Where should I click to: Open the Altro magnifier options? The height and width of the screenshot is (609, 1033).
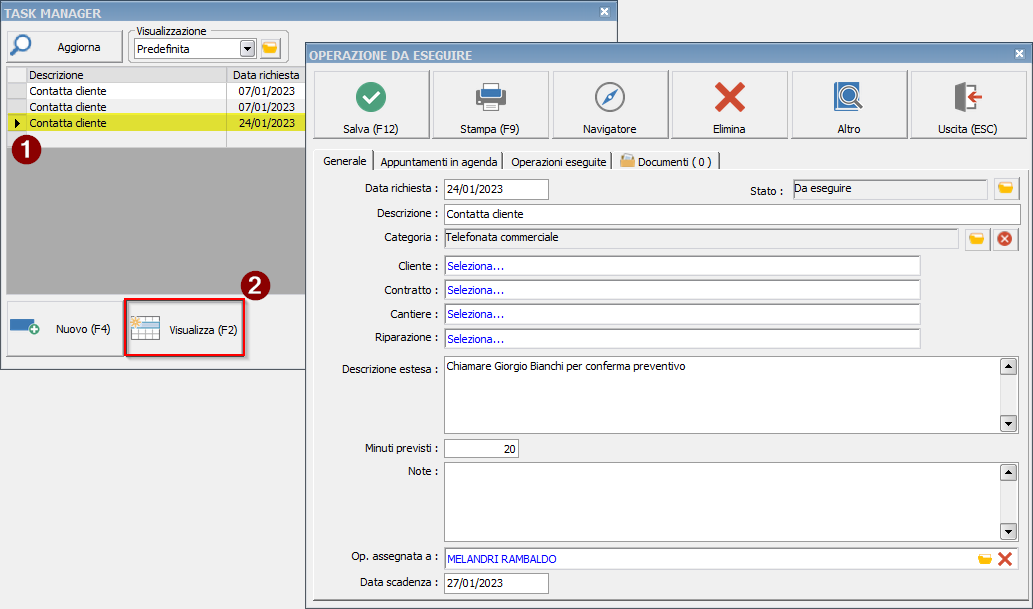(x=848, y=105)
